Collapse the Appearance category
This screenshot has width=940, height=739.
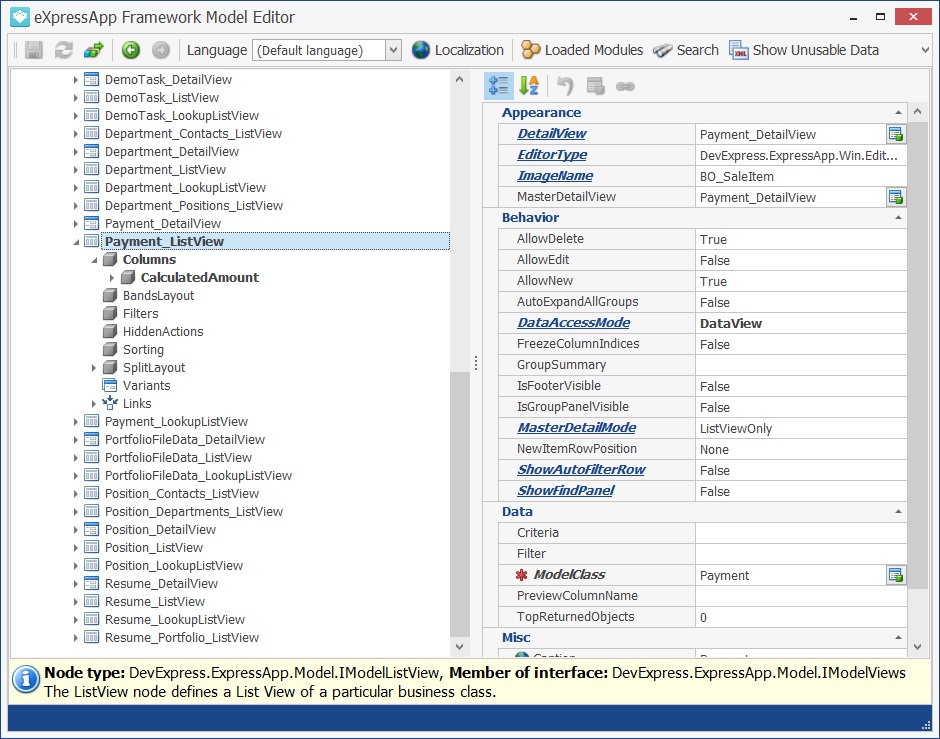(x=898, y=113)
